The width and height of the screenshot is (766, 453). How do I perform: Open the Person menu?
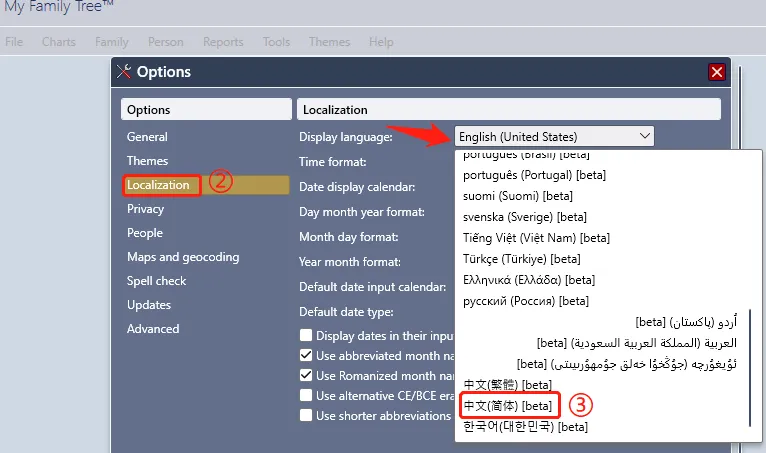(x=166, y=42)
